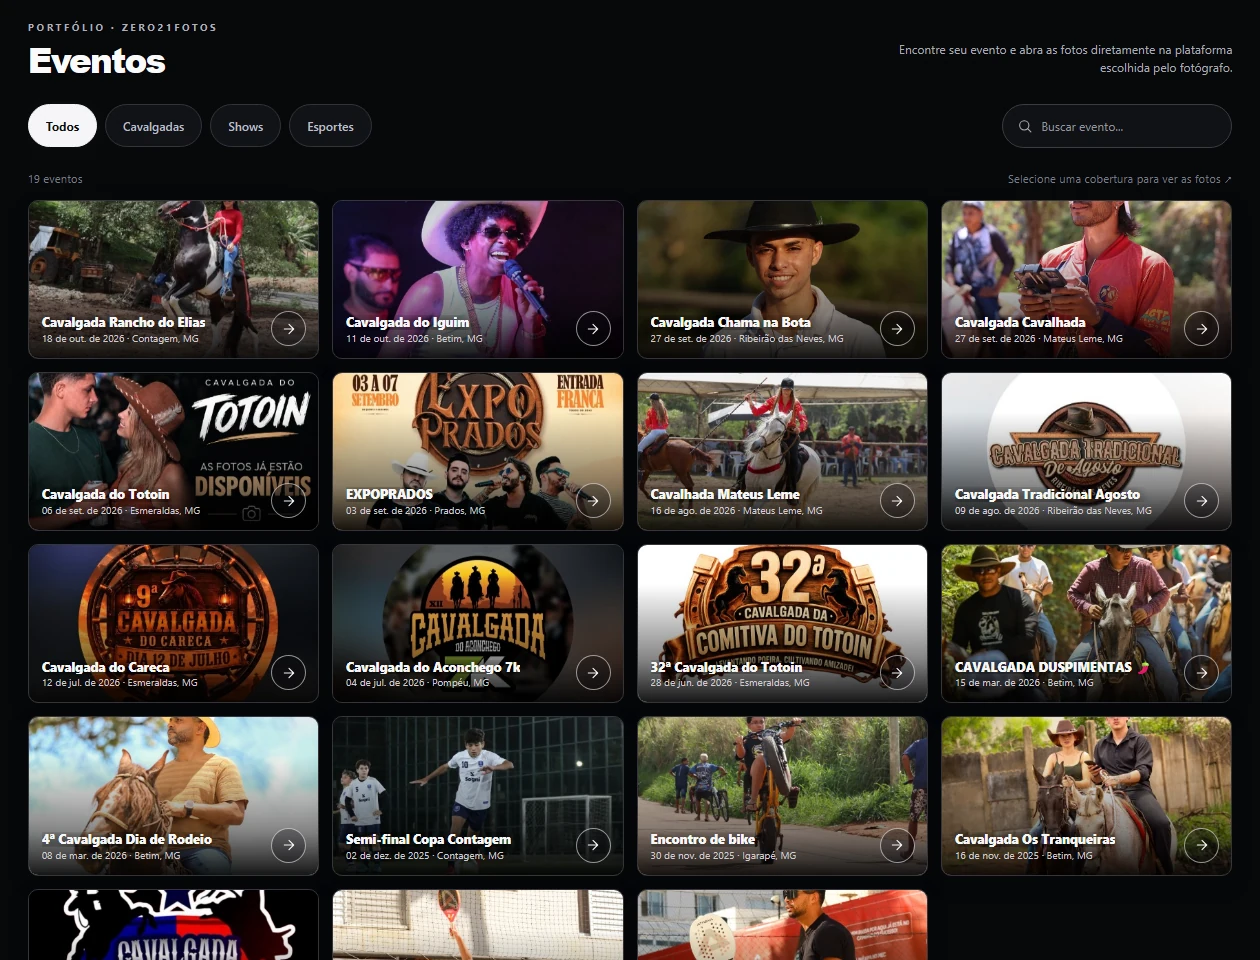The width and height of the screenshot is (1260, 960).
Task: Click '09 de ago. de 2026 · Ribeirão das Neves, MG'
Action: (x=1053, y=511)
